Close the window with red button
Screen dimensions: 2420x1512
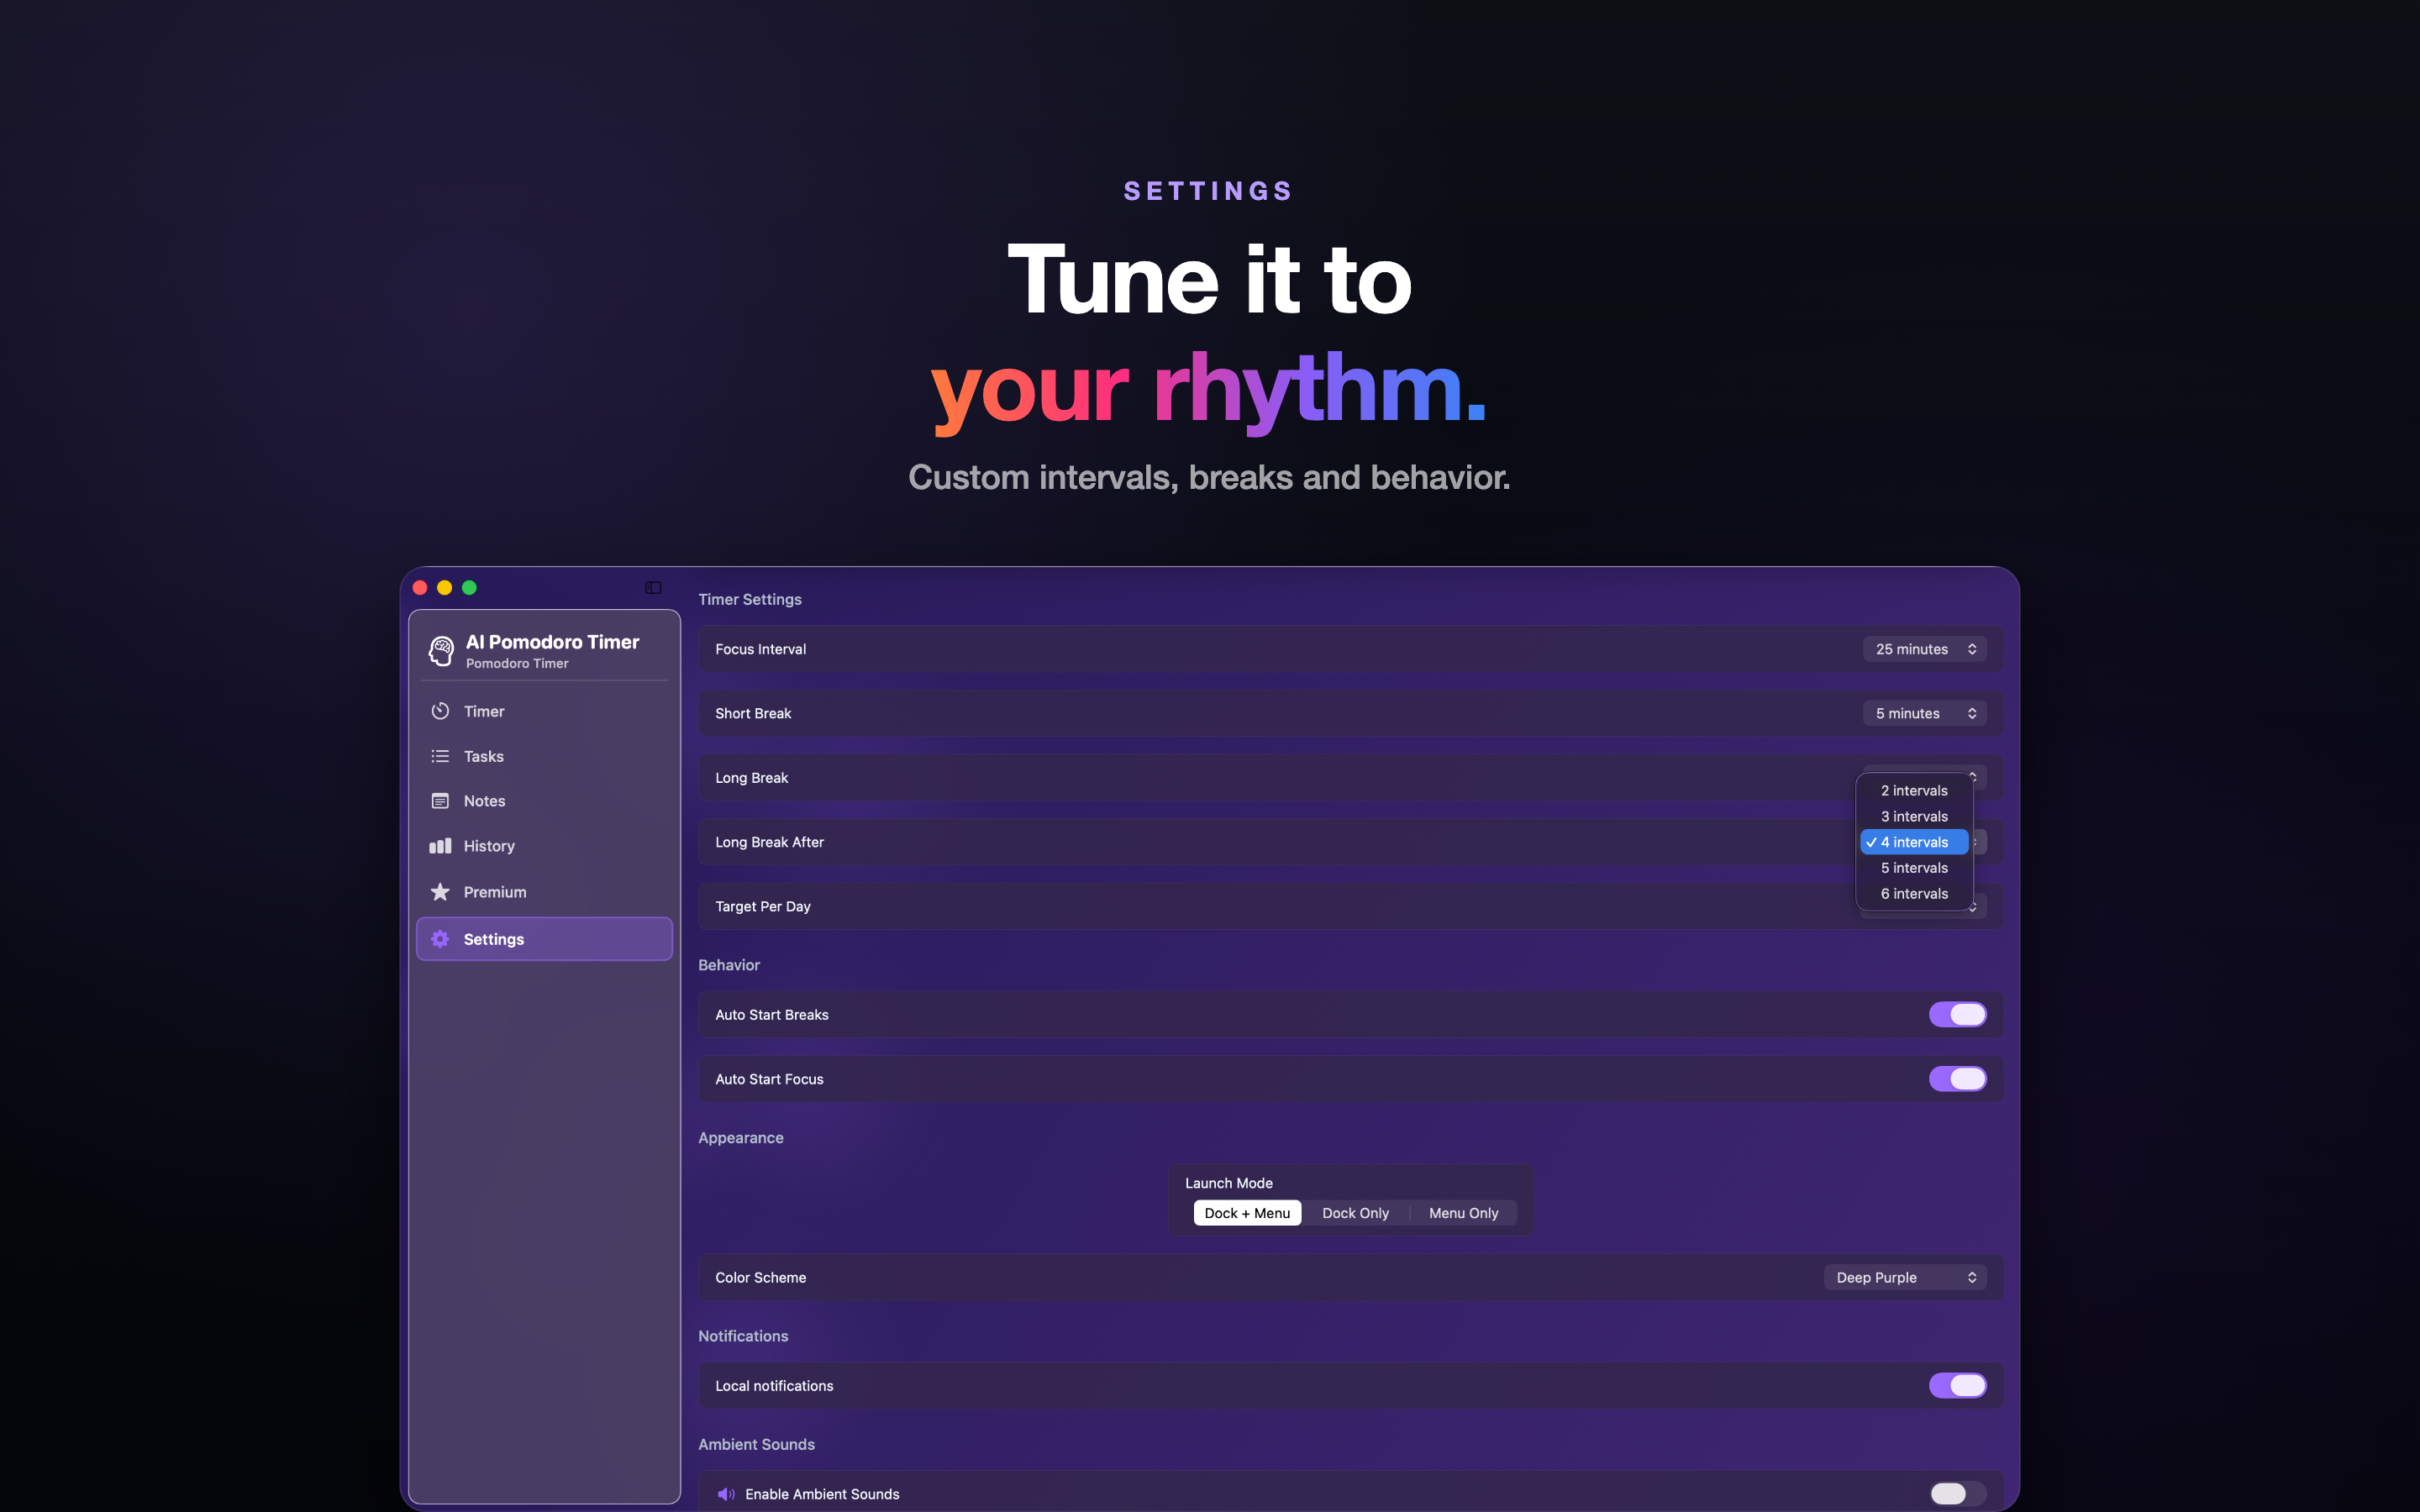pos(420,588)
